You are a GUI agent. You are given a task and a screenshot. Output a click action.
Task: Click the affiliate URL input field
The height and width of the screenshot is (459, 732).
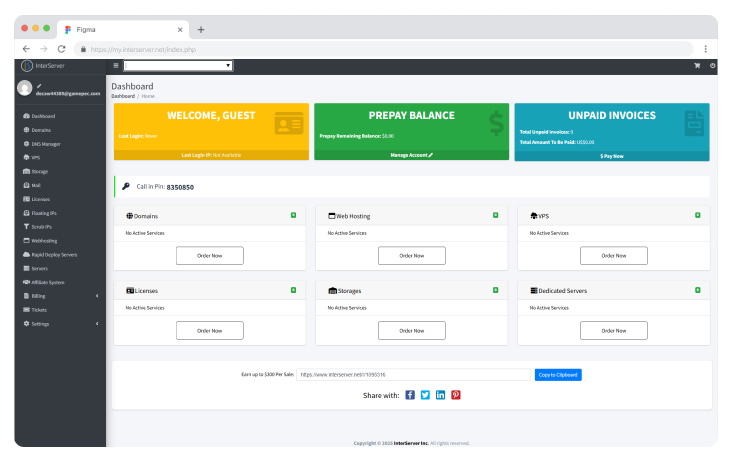click(x=414, y=375)
